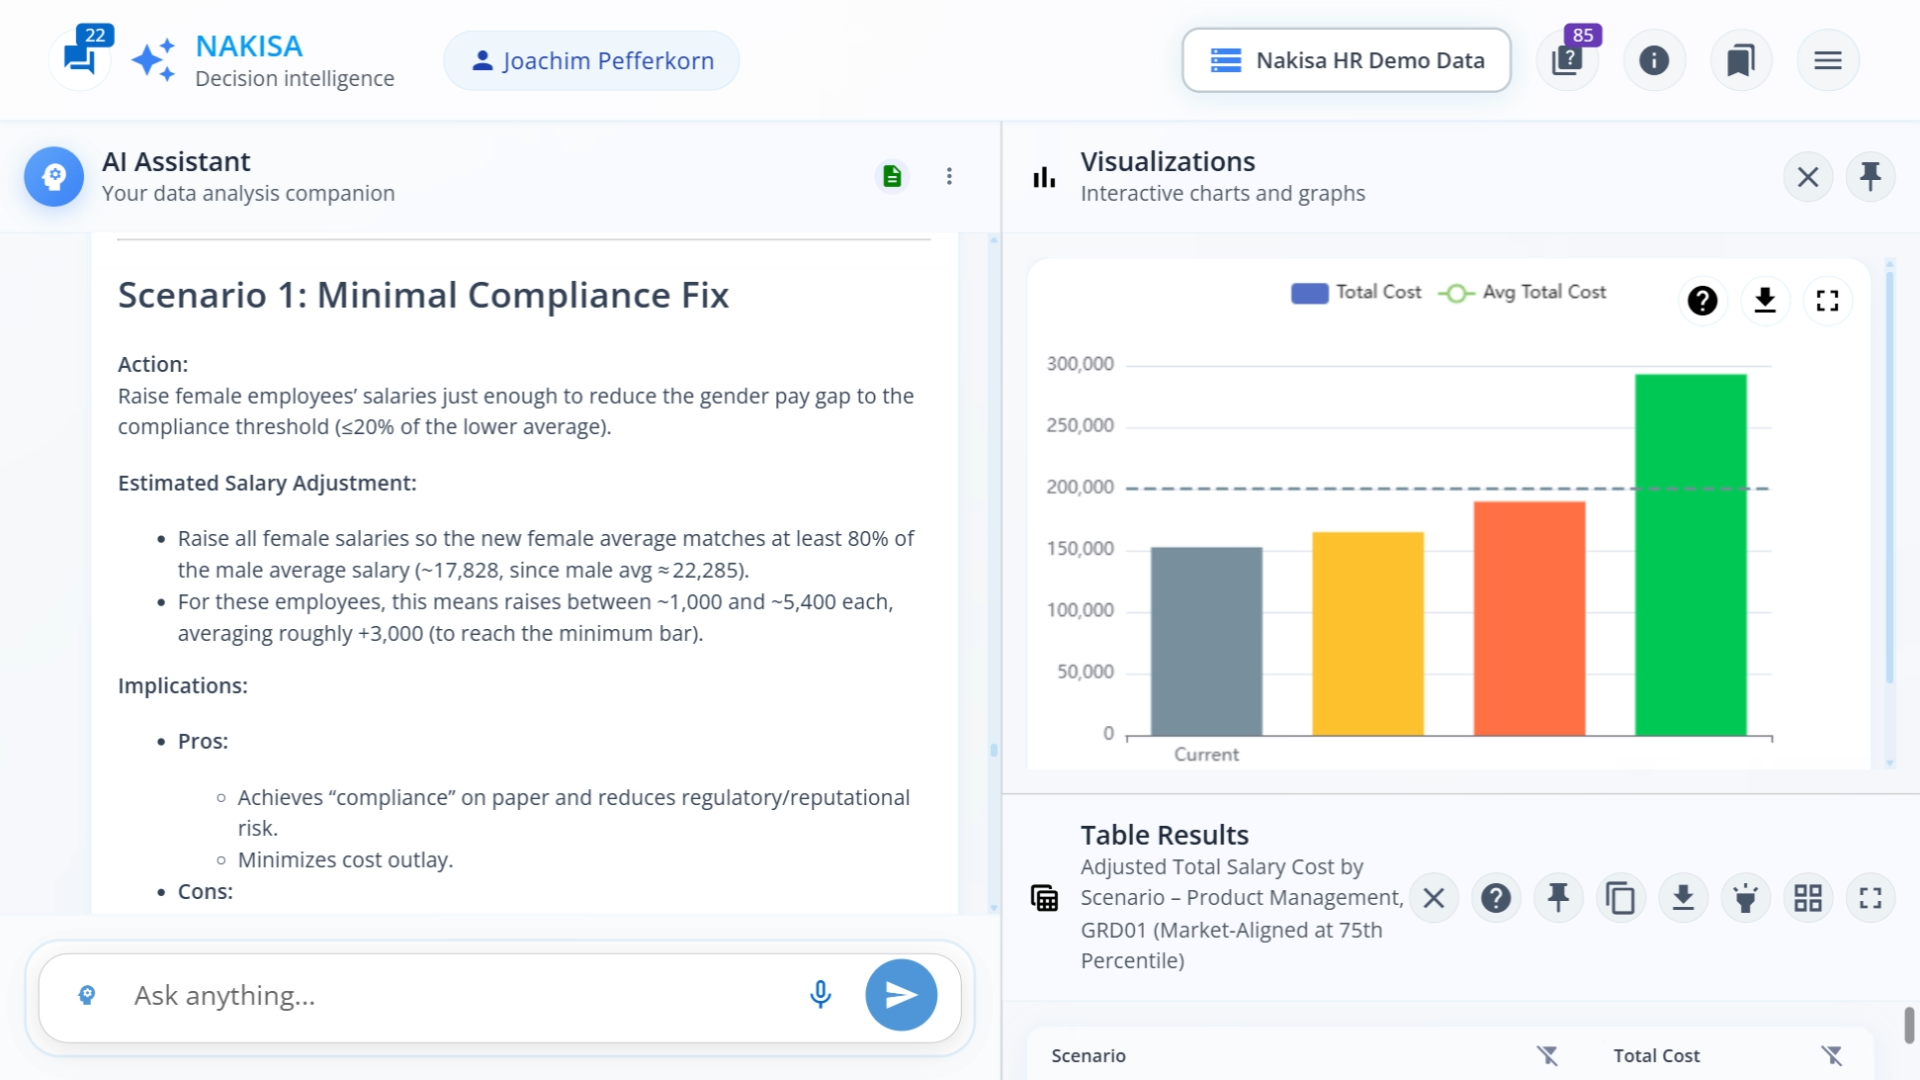
Task: Pin the Table Results section
Action: click(x=1558, y=897)
